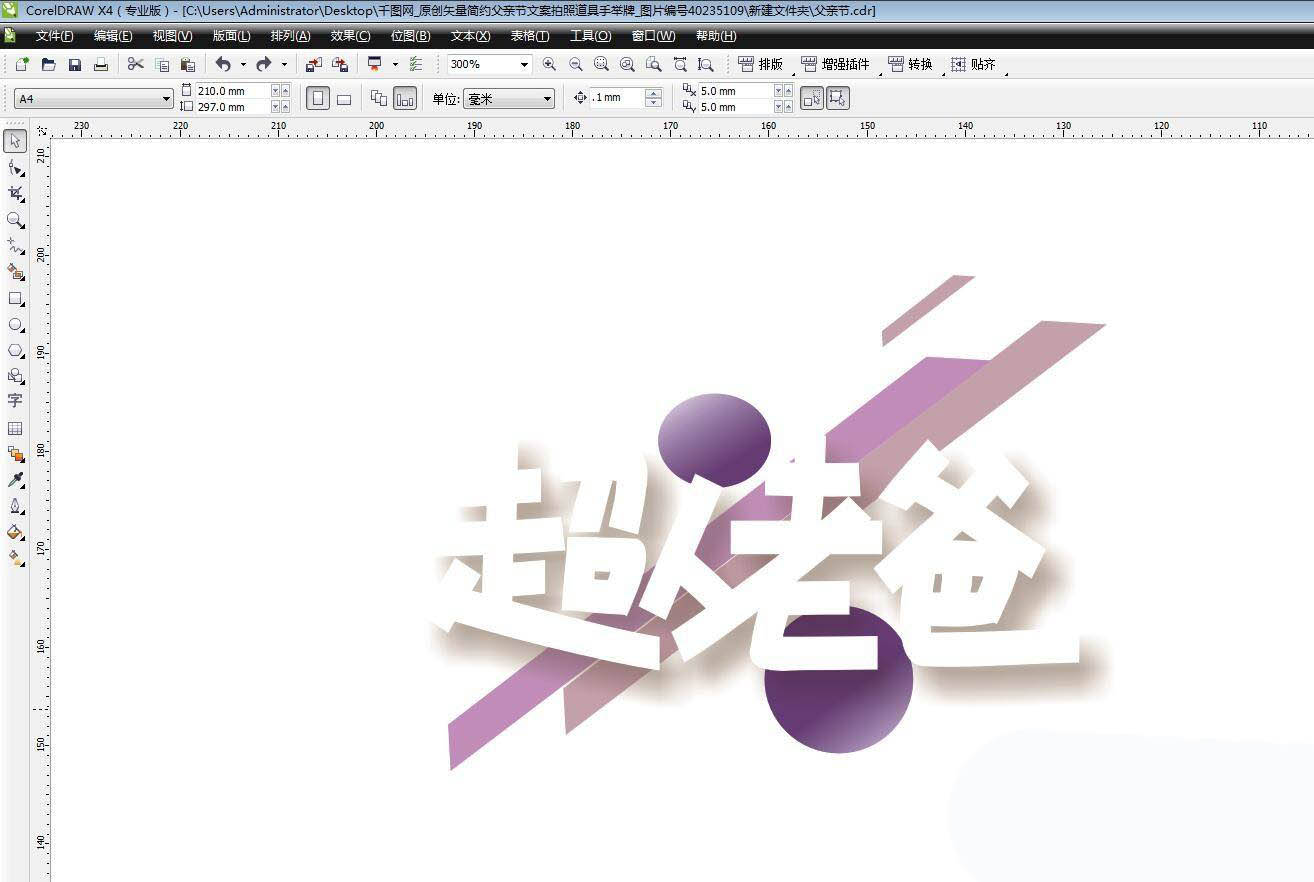Click the 贴齐 snapping button
The width and height of the screenshot is (1314, 882).
977,63
